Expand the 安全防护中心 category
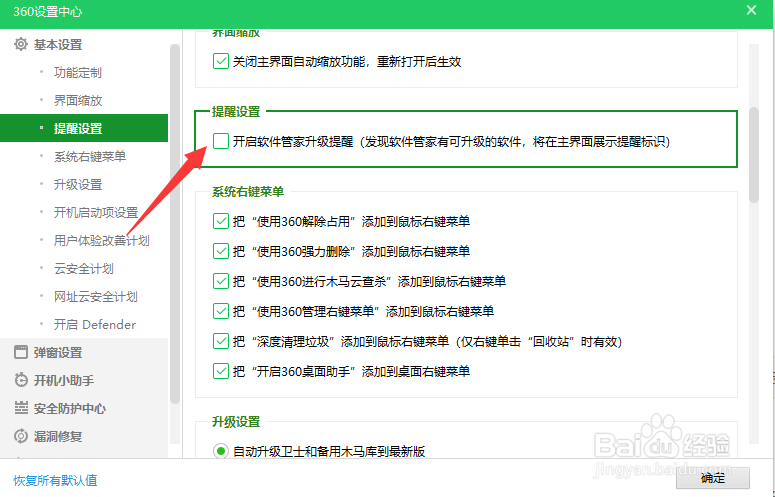The height and width of the screenshot is (497, 775). pyautogui.click(x=70, y=409)
